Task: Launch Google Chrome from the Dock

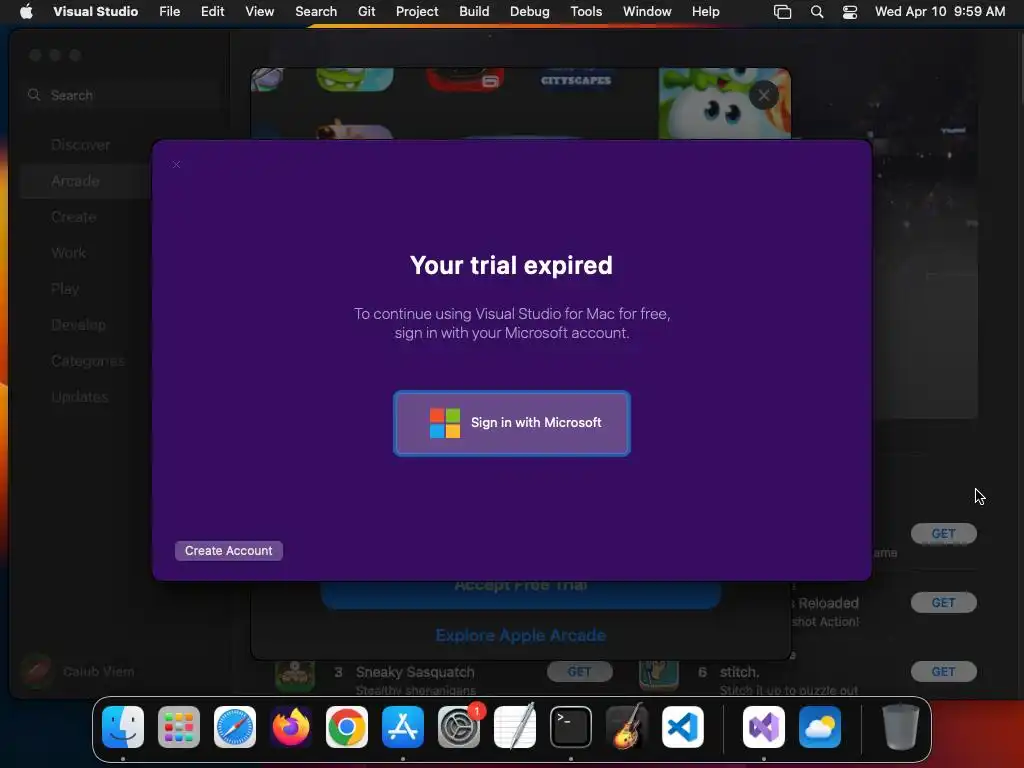Action: pos(347,727)
